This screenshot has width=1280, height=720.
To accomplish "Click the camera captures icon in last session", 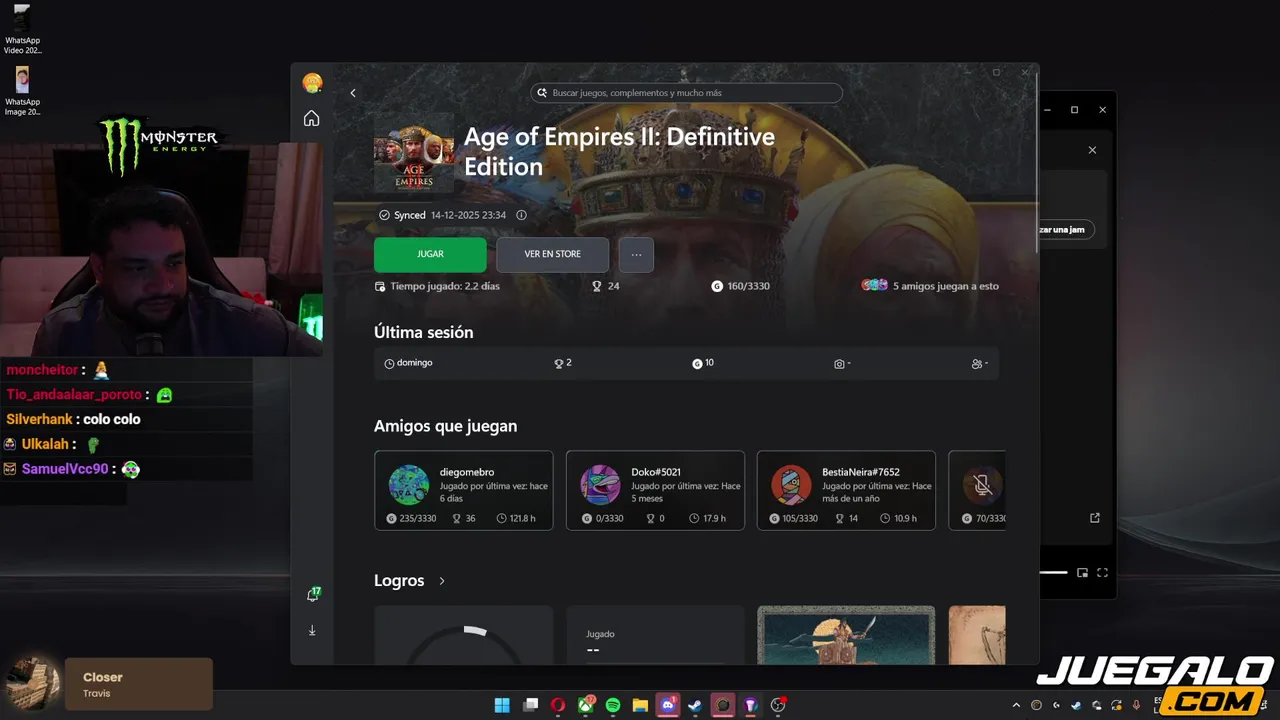I will 839,364.
